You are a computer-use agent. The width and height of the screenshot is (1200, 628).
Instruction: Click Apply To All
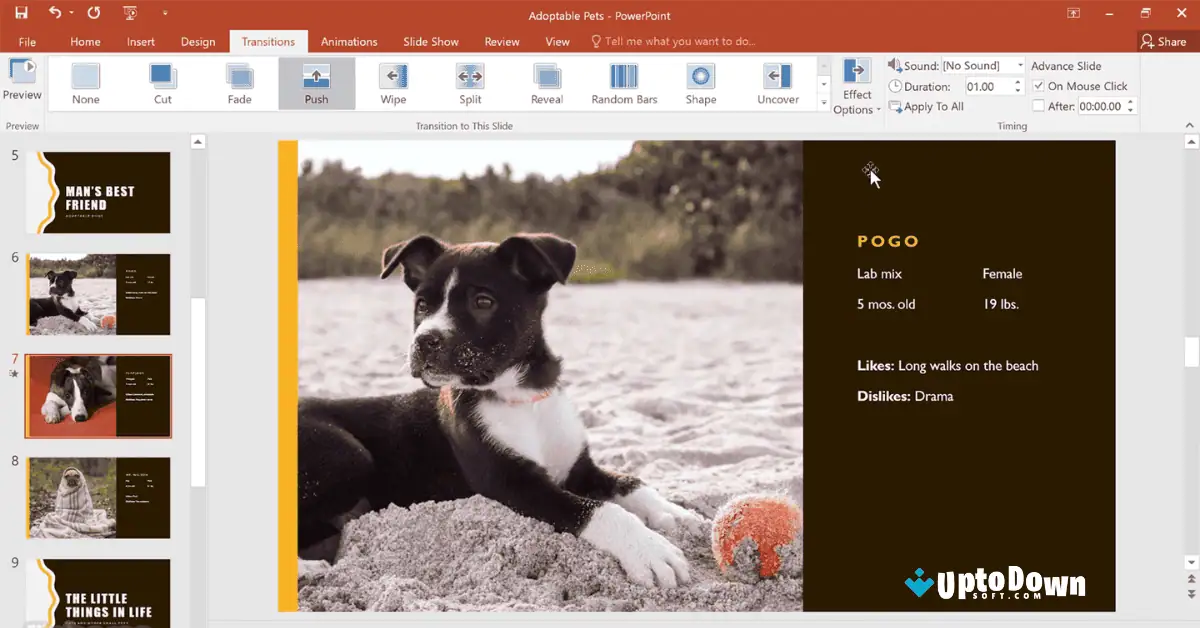click(x=926, y=106)
